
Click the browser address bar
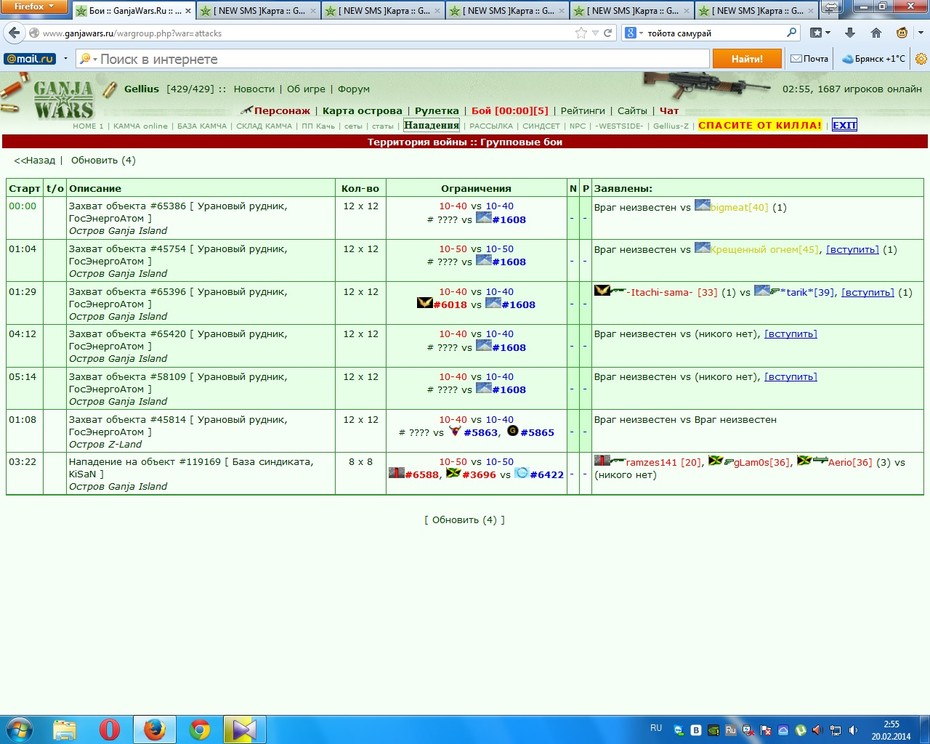click(305, 33)
